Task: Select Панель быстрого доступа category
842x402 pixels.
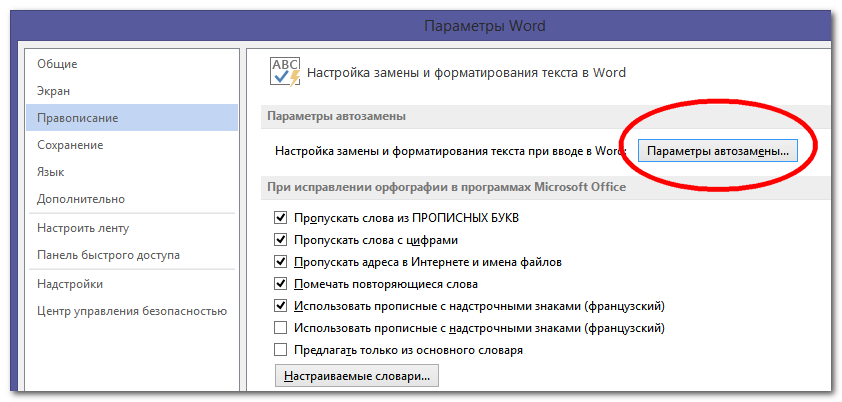Action: click(x=108, y=255)
